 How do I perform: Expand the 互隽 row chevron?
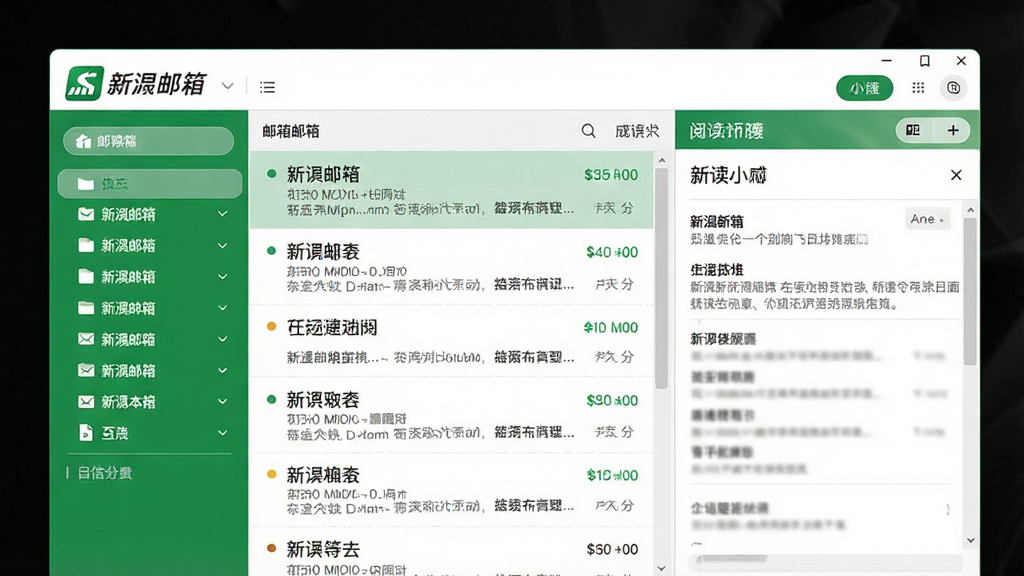(x=223, y=433)
